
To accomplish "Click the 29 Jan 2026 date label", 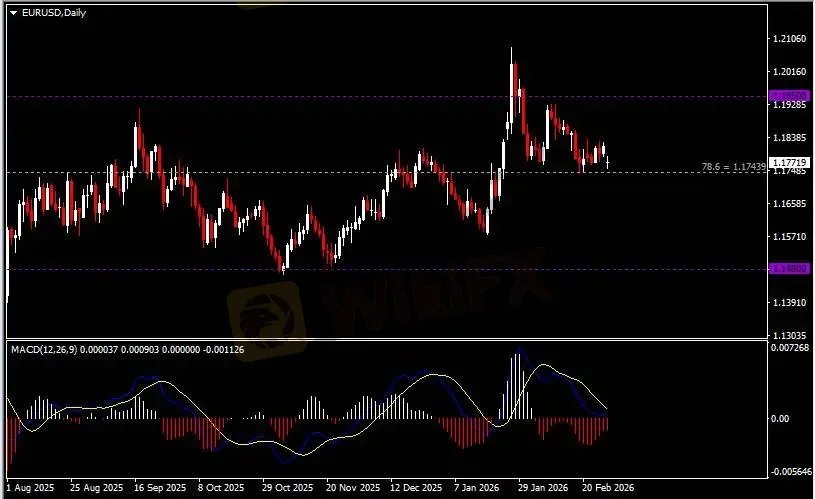I will point(543,488).
